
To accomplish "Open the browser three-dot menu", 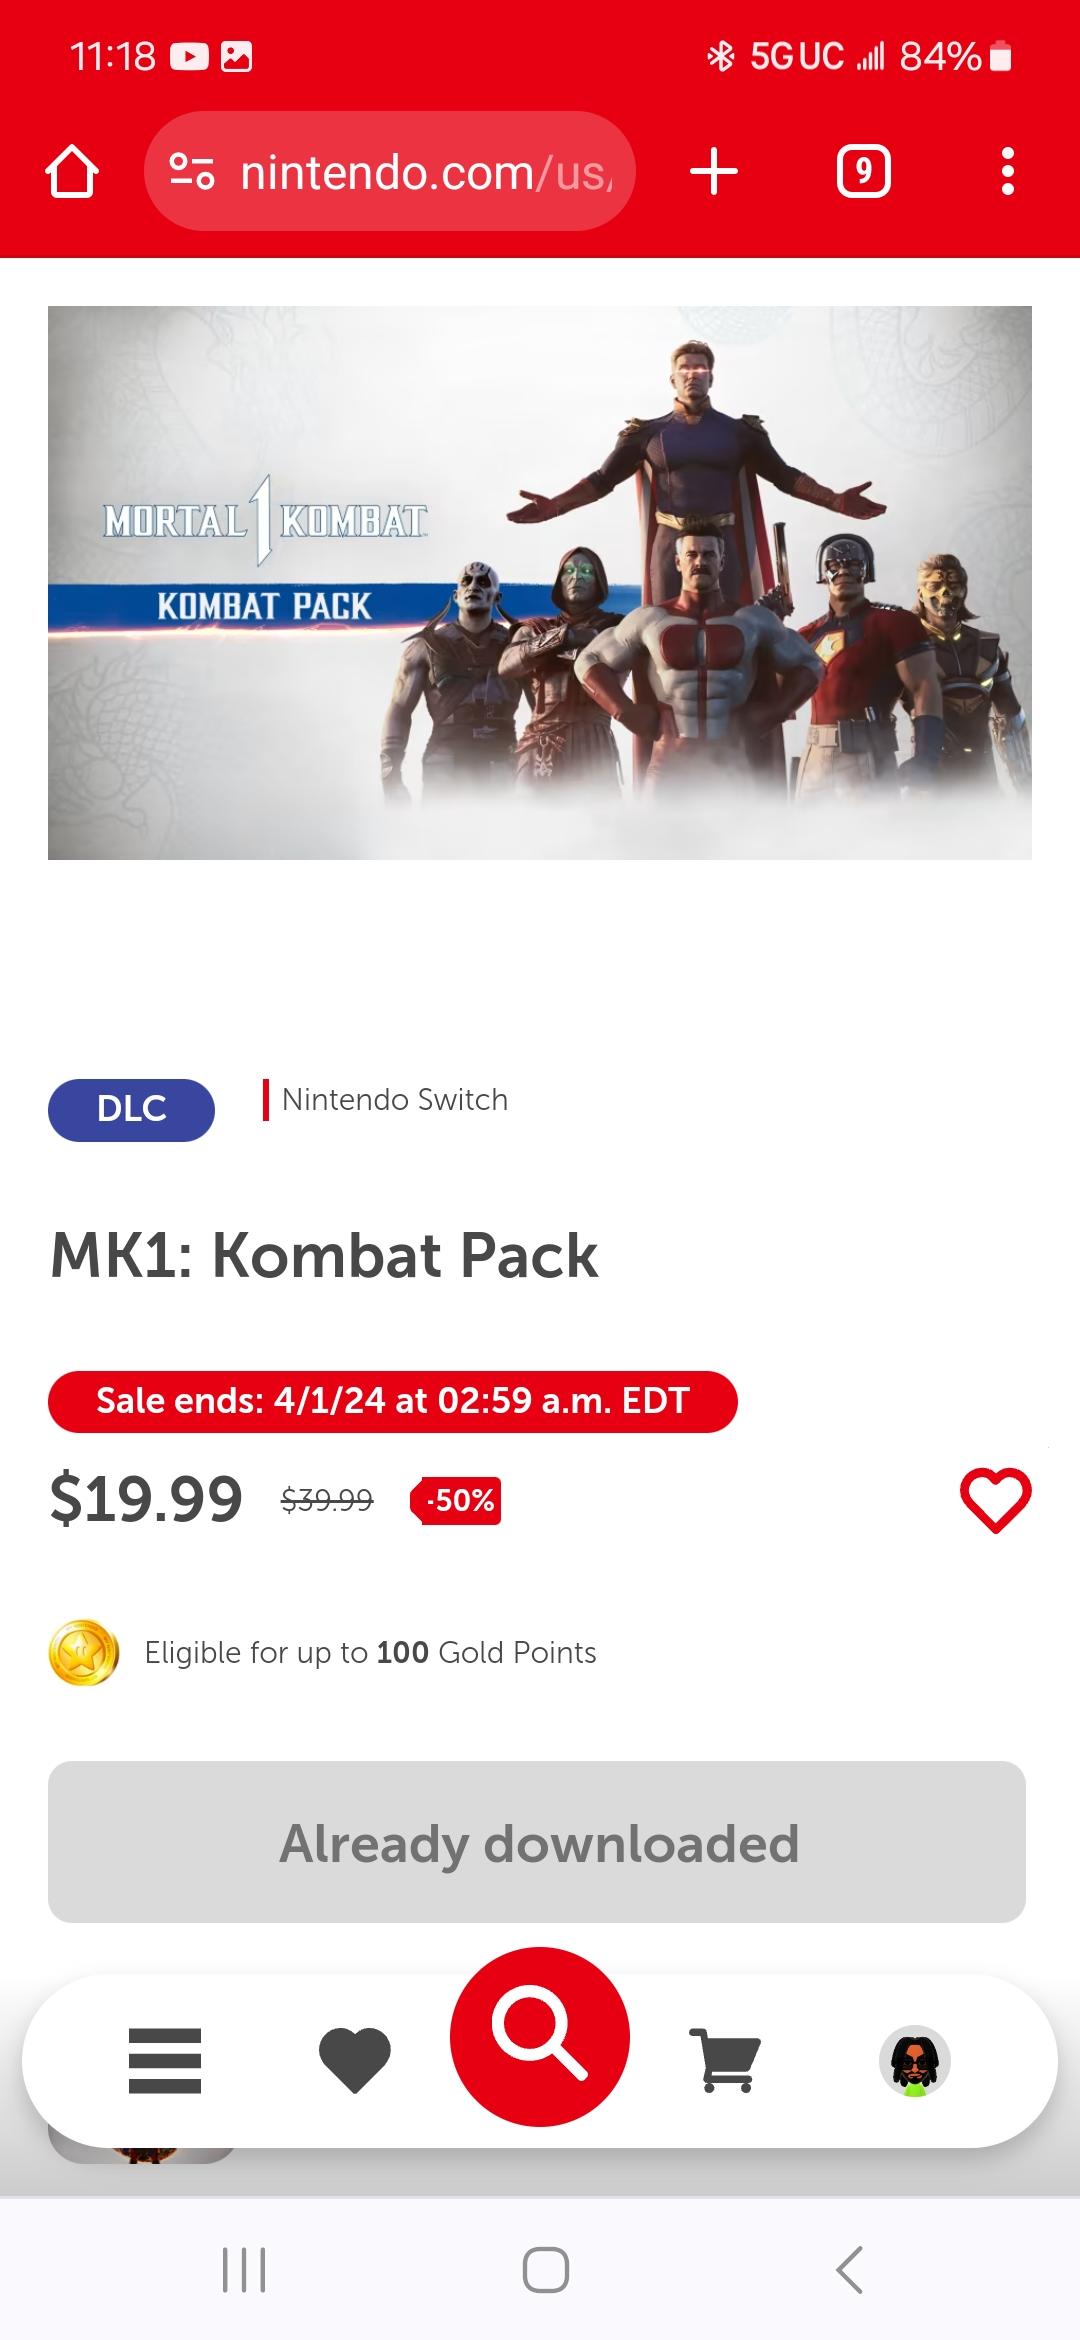I will point(1007,172).
